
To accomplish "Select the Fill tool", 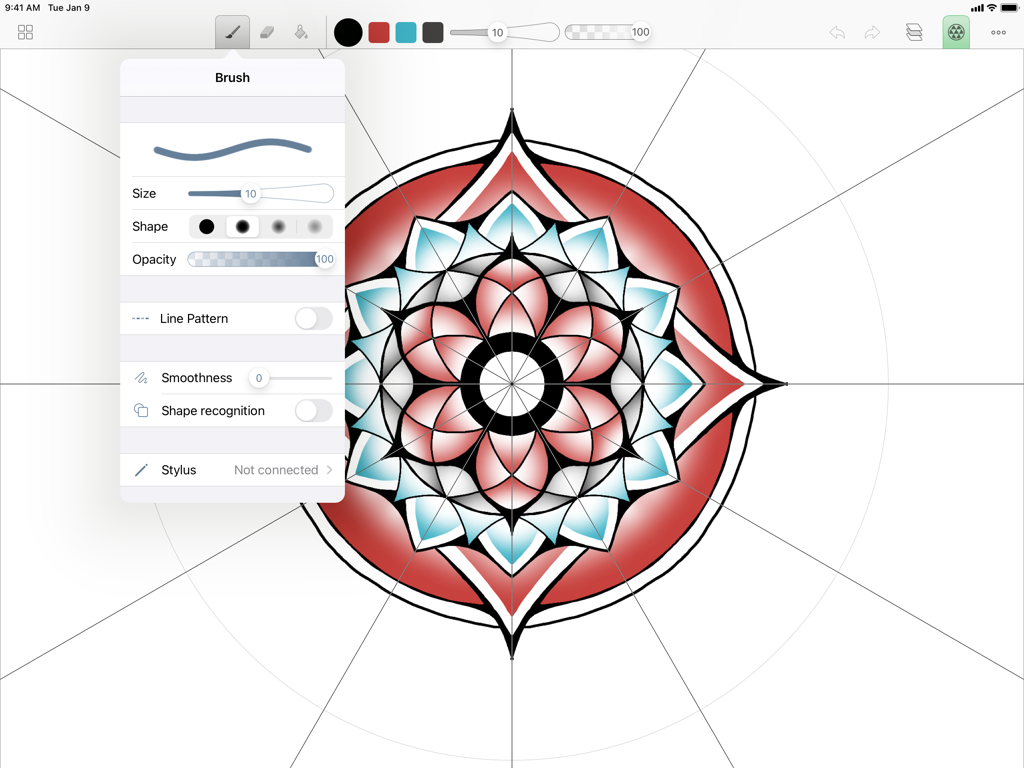I will (302, 32).
